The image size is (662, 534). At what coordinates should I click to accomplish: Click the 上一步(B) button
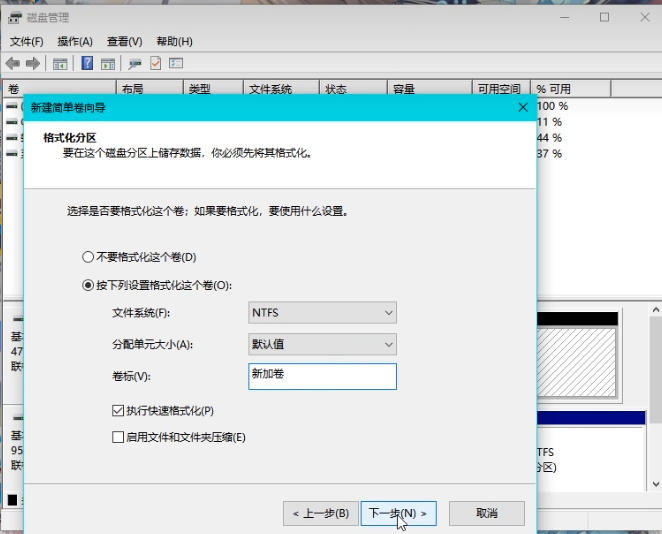click(x=321, y=513)
